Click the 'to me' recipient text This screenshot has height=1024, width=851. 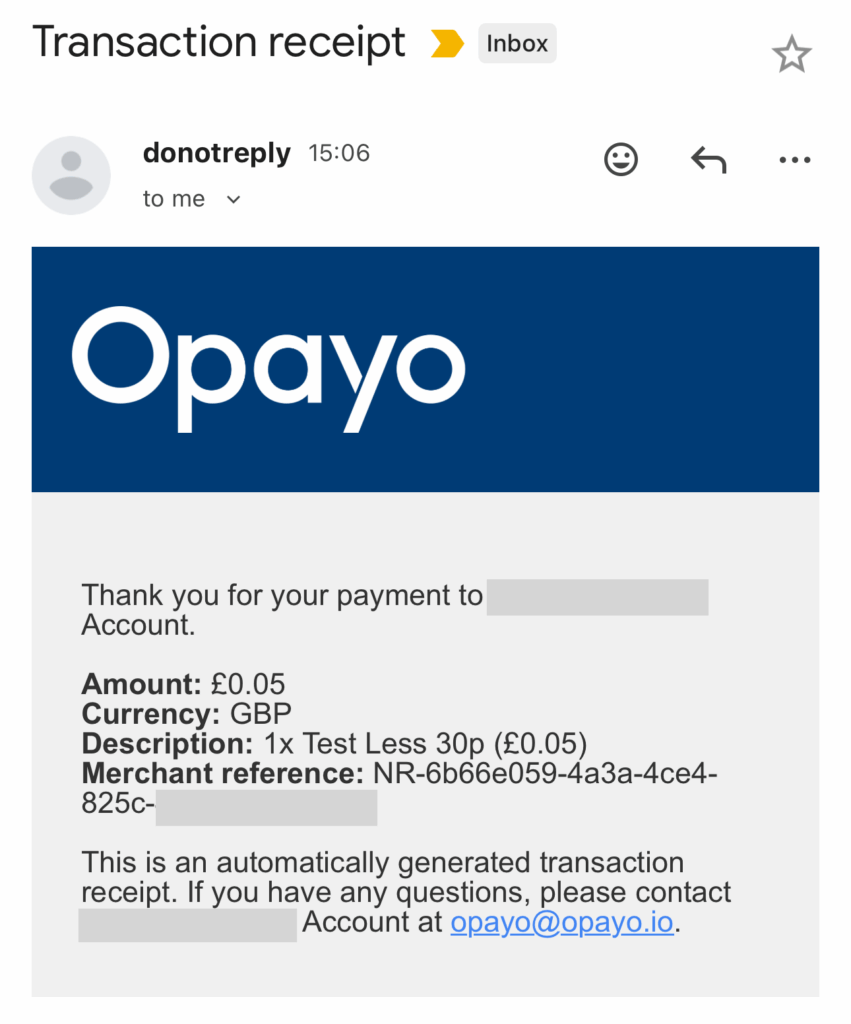coord(174,199)
